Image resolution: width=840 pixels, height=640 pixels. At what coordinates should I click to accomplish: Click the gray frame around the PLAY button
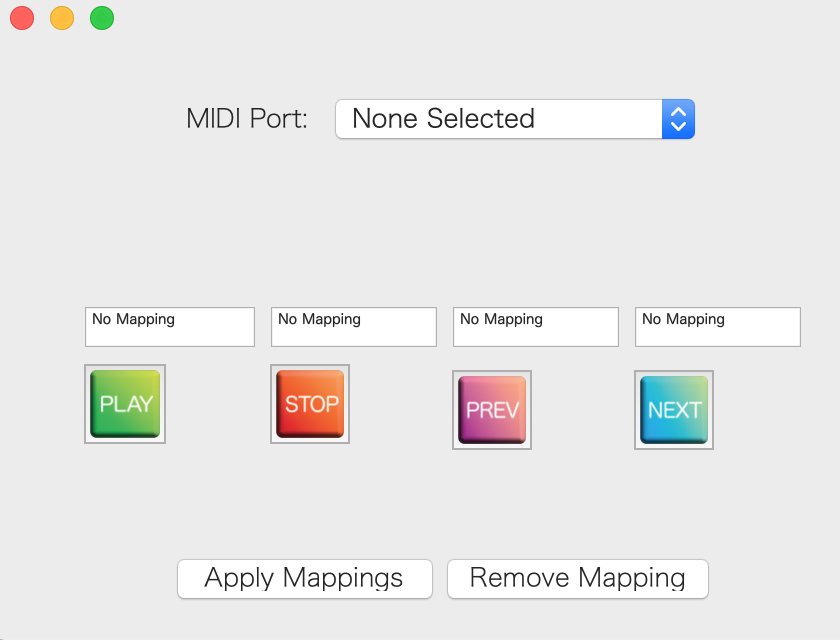(x=87, y=404)
